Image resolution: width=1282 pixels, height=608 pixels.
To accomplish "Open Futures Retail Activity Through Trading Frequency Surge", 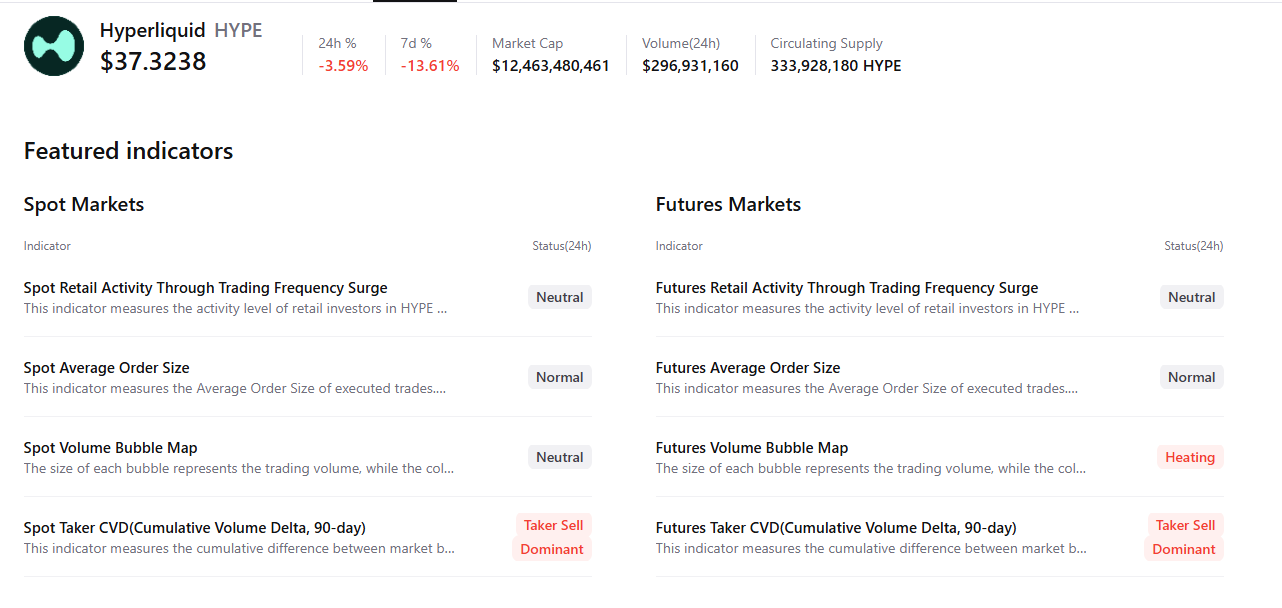I will click(846, 288).
